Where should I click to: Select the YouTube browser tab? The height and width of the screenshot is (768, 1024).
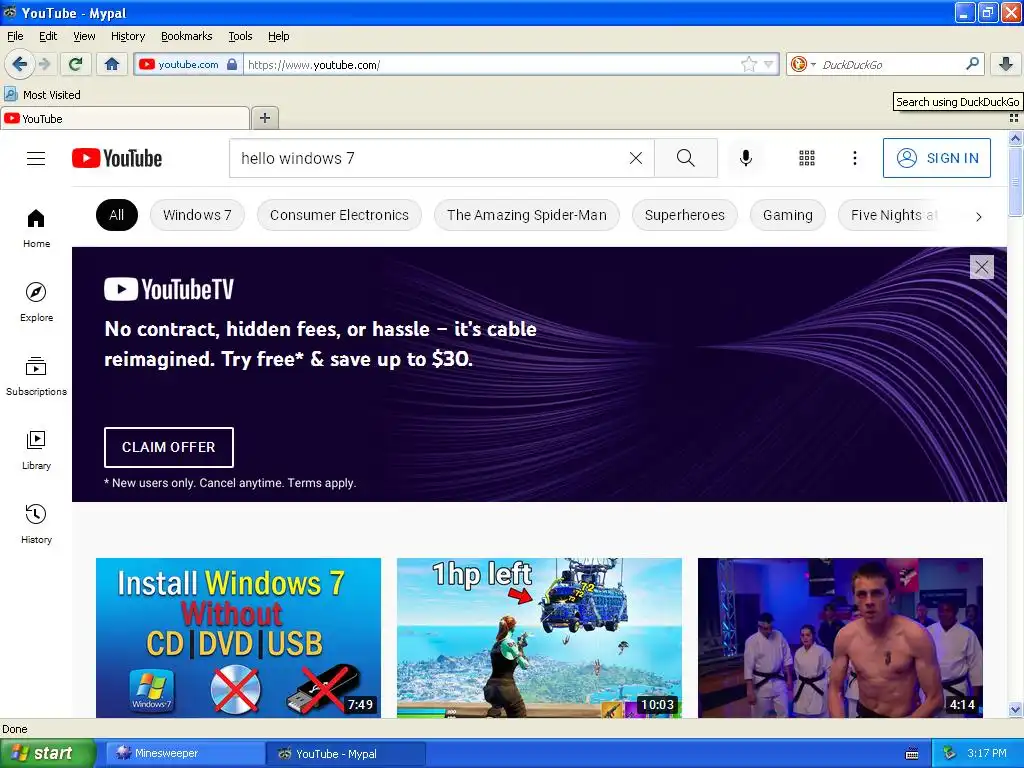click(x=125, y=119)
